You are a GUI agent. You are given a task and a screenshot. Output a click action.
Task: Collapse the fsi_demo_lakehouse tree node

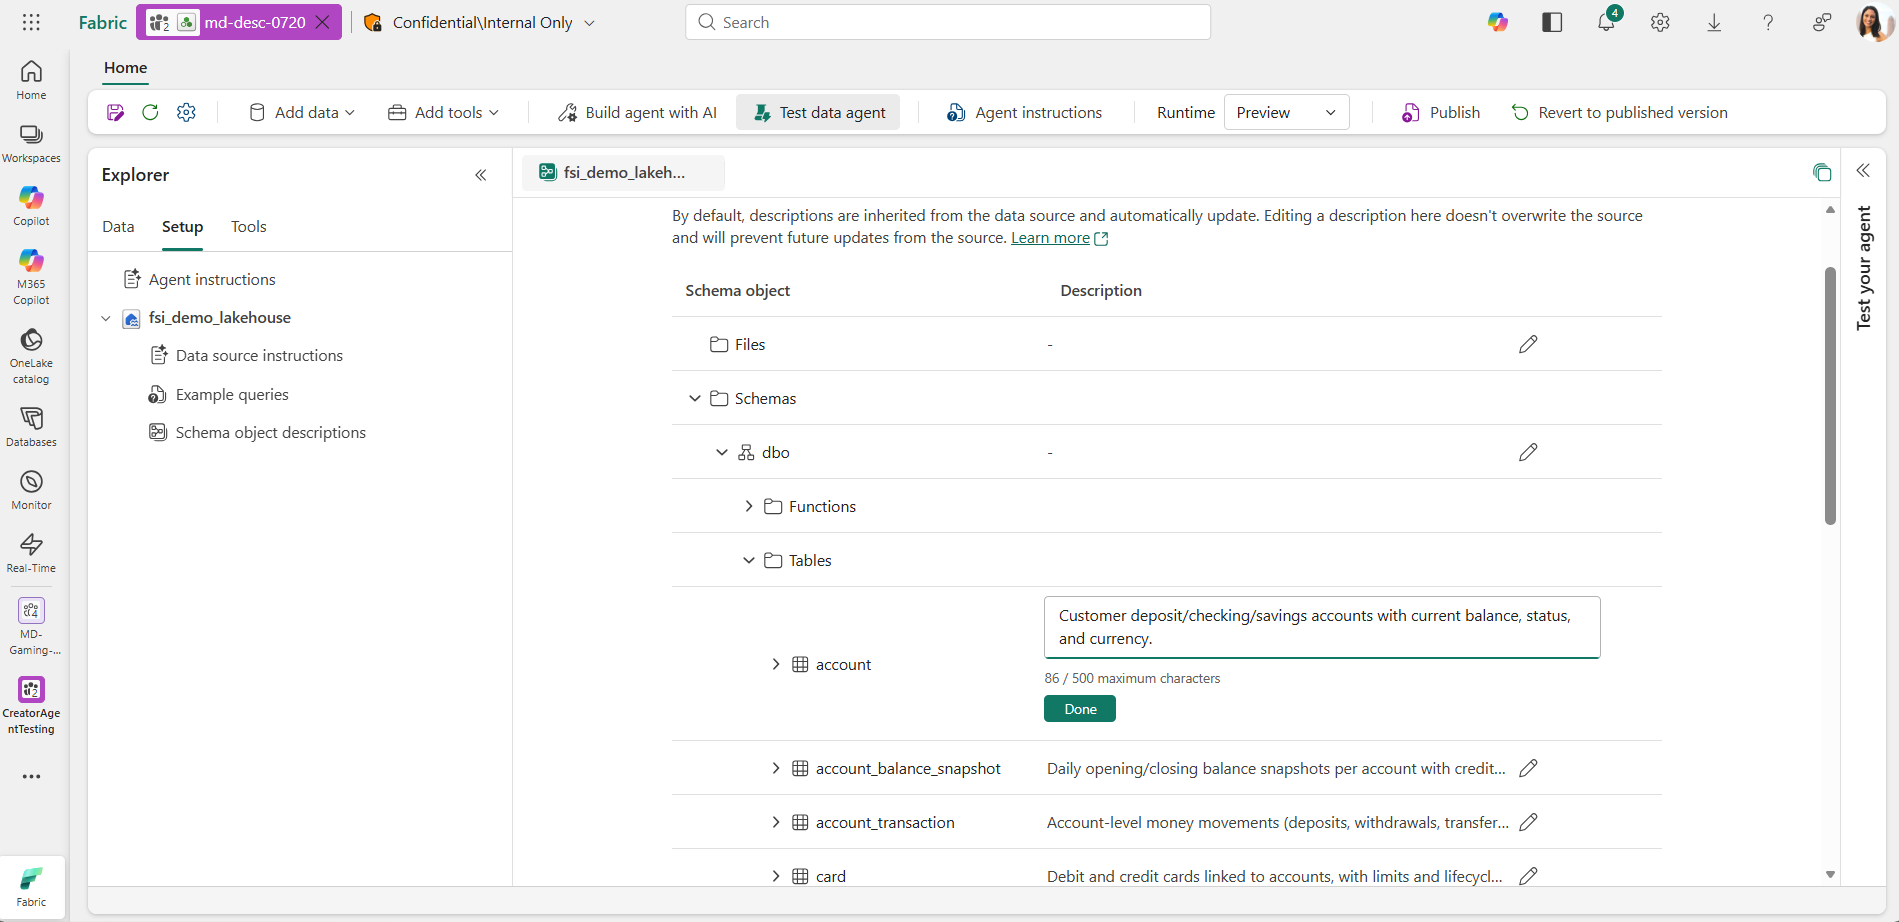pyautogui.click(x=106, y=318)
